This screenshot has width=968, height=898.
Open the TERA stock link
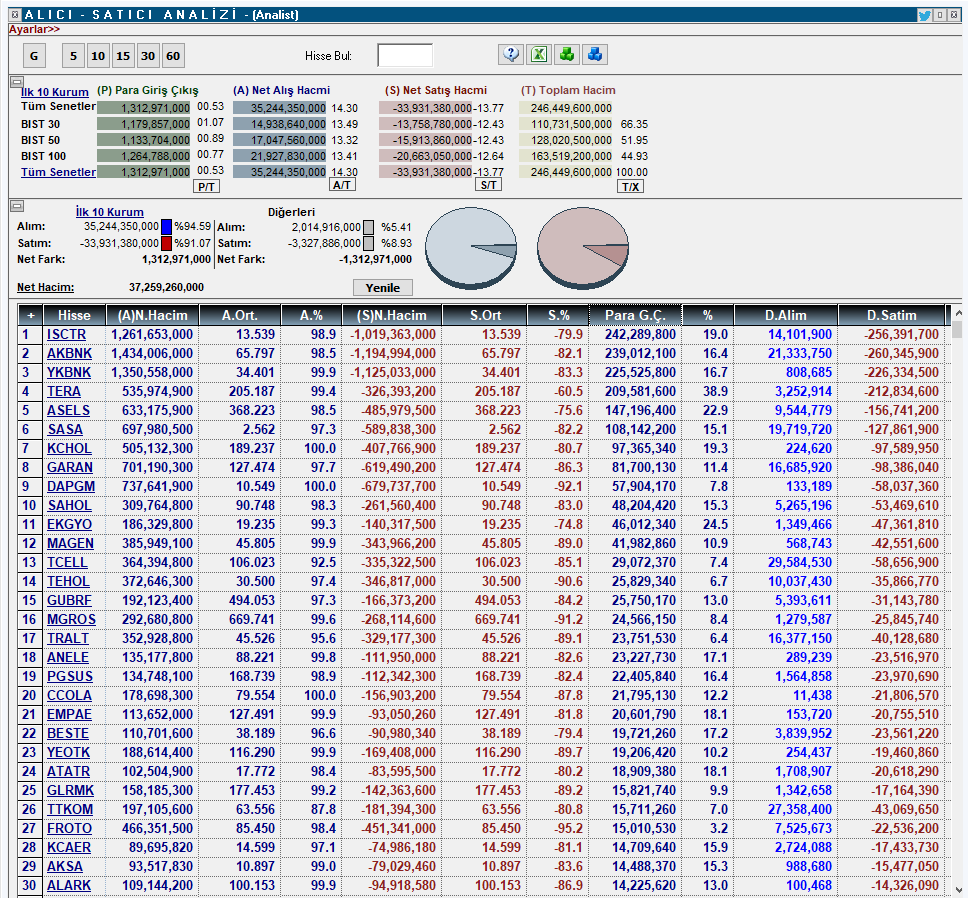tap(64, 392)
